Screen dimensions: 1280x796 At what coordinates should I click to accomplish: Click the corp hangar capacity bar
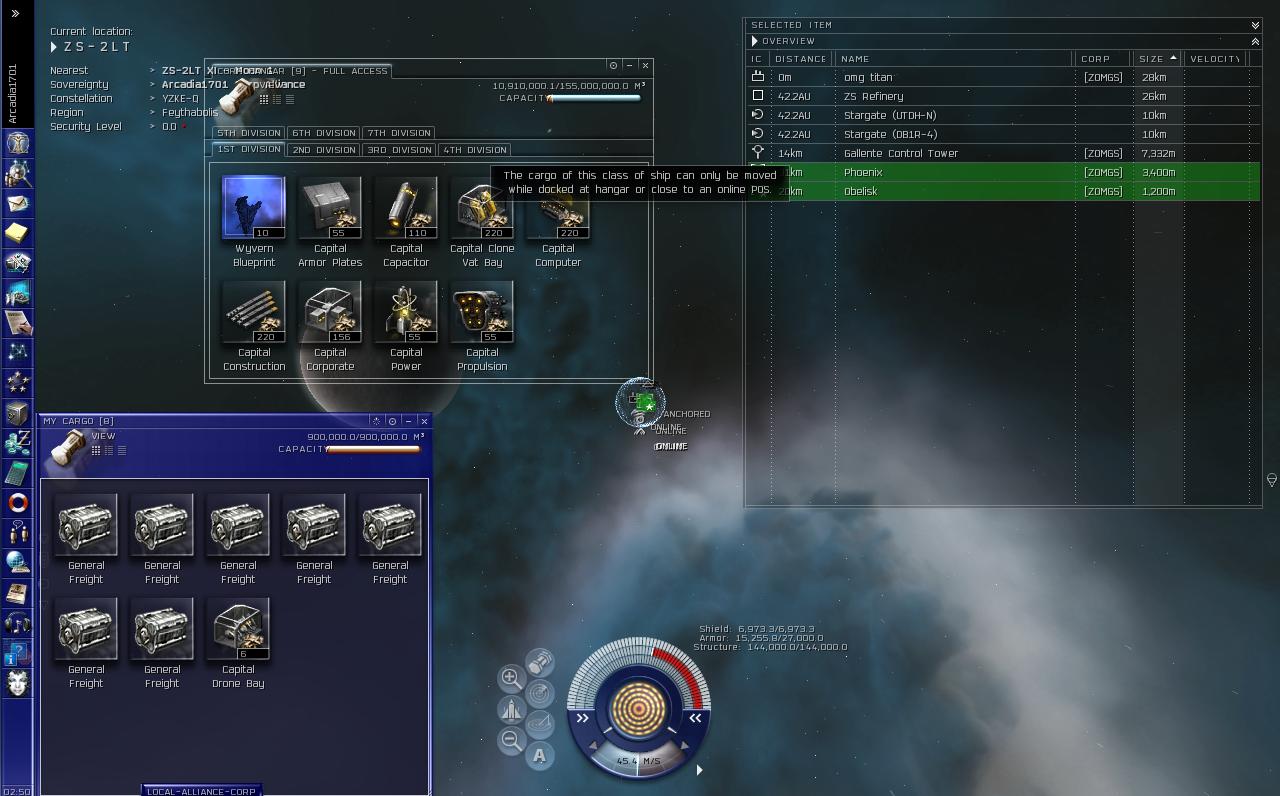coord(596,99)
